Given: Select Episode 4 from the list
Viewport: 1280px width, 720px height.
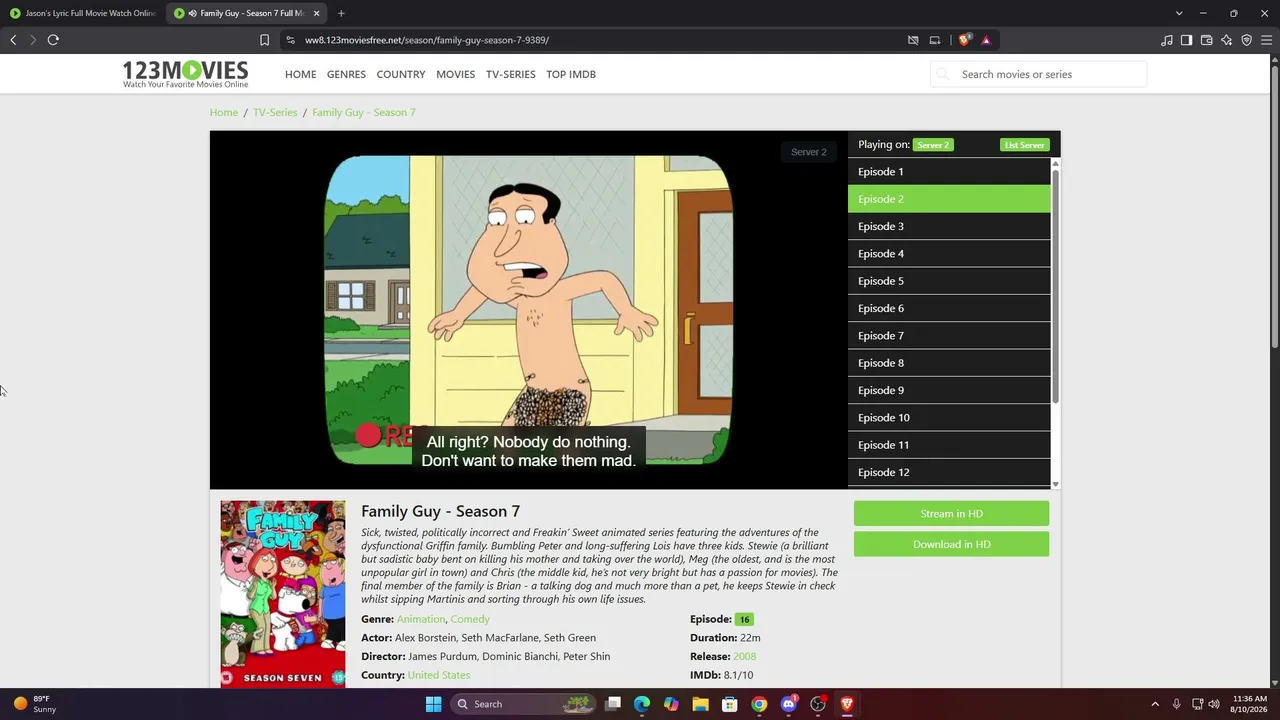Looking at the screenshot, I should [949, 254].
